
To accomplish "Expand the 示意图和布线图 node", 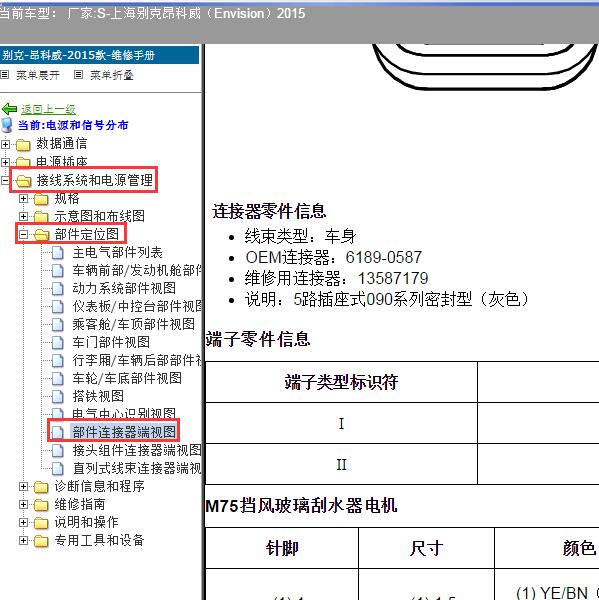I will tap(23, 217).
